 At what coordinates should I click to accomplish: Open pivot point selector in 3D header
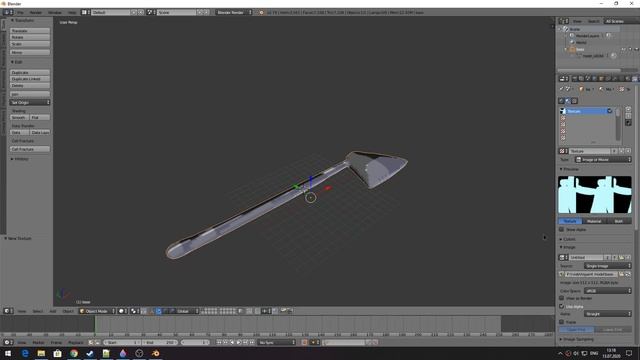coord(135,311)
